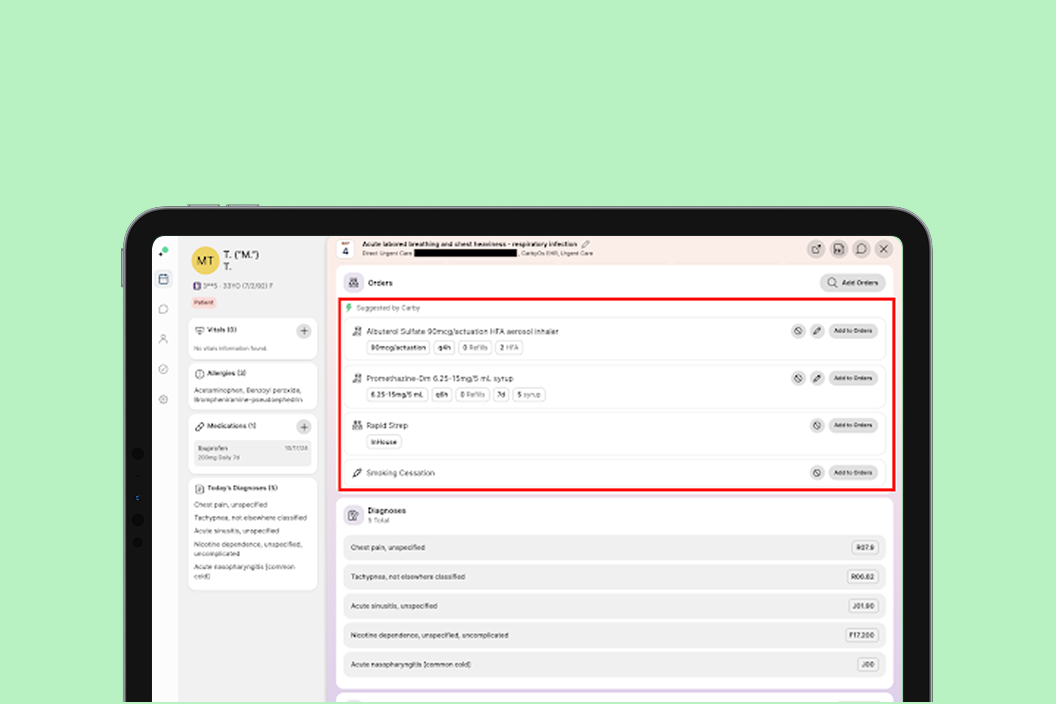Image resolution: width=1056 pixels, height=704 pixels.
Task: Click the InHouse tag under Rapid Strep
Action: tap(384, 442)
